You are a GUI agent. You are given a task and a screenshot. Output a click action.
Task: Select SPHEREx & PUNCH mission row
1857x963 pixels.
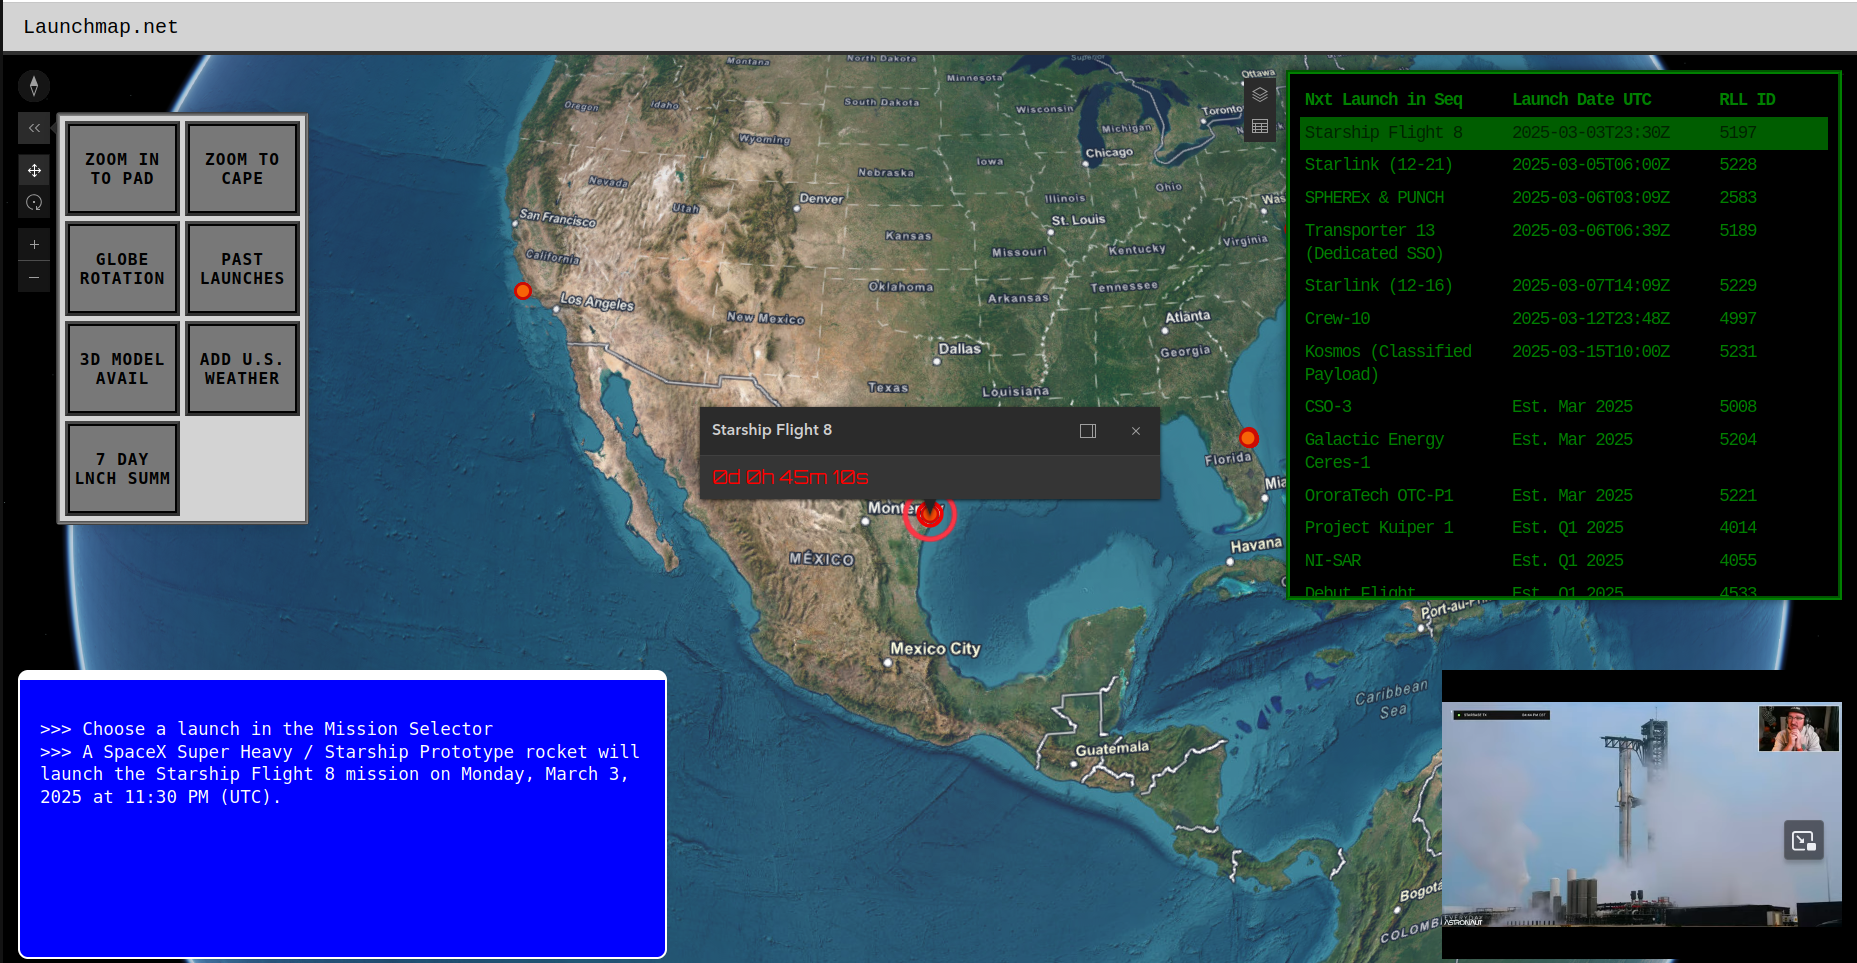(x=1563, y=198)
